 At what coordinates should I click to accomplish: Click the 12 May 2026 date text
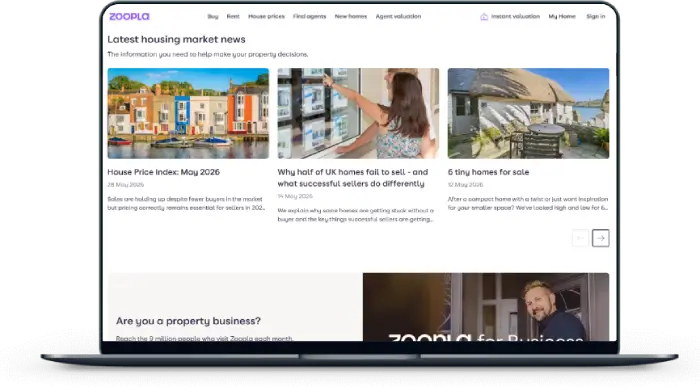pos(465,184)
